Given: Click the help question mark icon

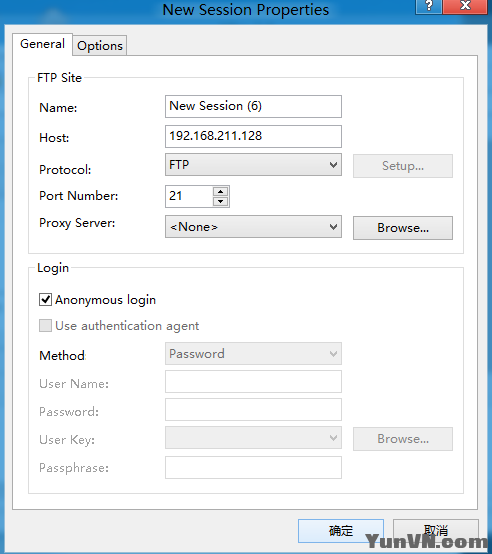Looking at the screenshot, I should tap(429, 6).
